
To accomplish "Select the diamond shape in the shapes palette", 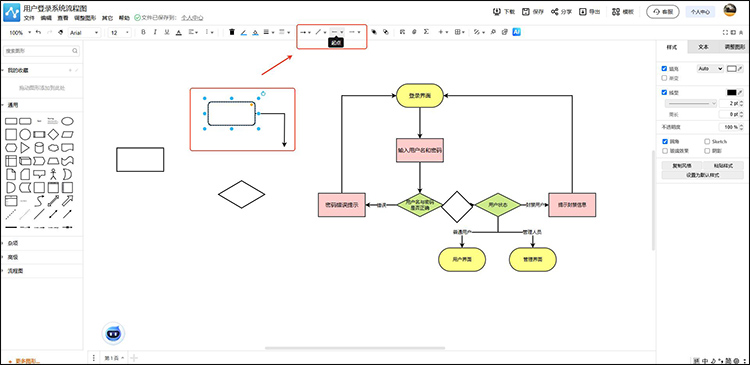I will (x=54, y=134).
